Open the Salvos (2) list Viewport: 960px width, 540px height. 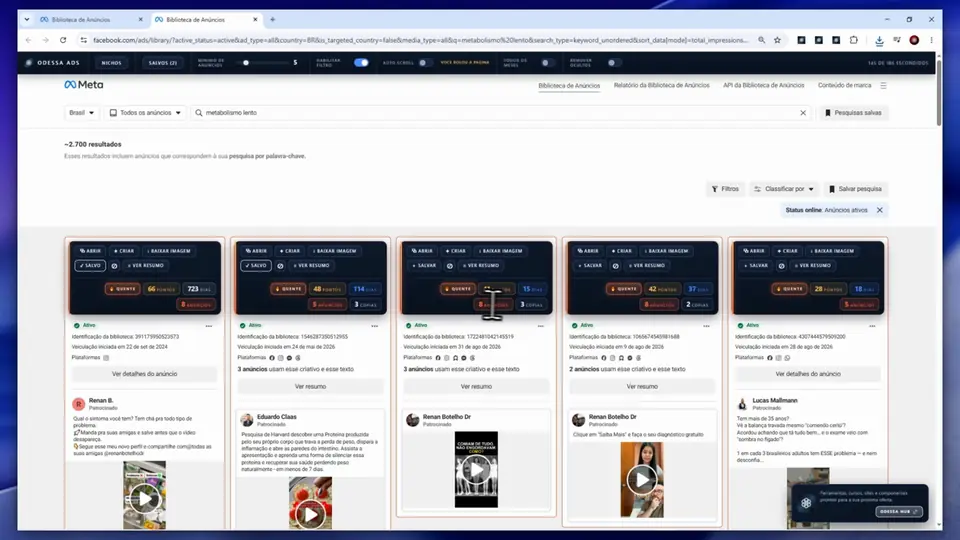[163, 62]
